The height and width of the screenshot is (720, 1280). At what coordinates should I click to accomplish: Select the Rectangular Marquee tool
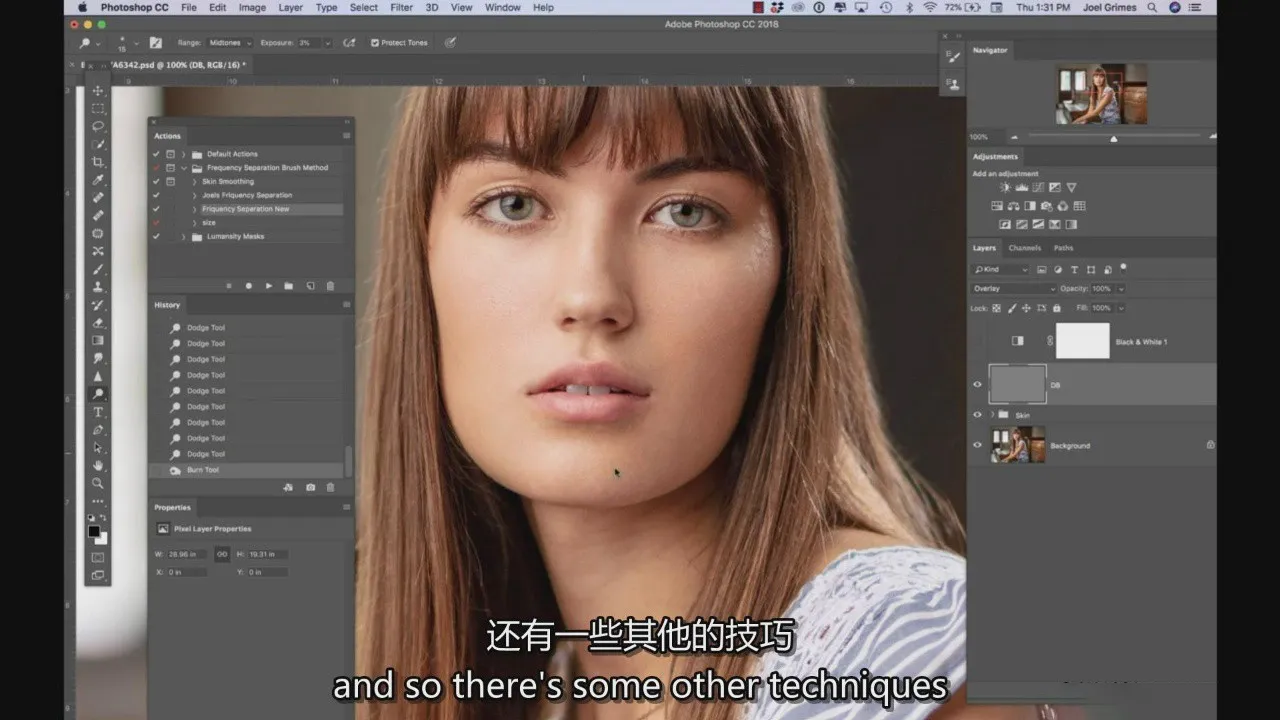coord(98,109)
